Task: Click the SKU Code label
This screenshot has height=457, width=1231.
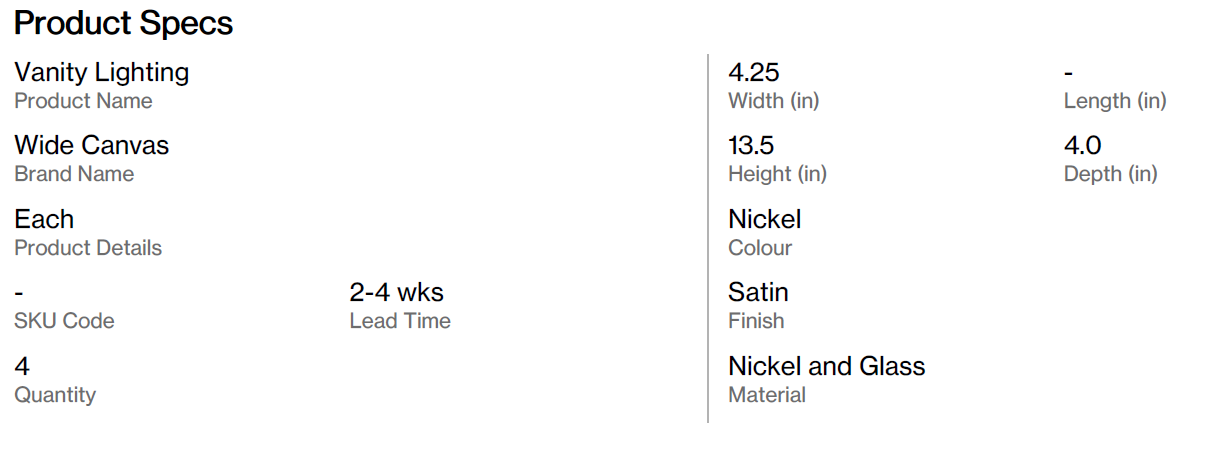Action: tap(64, 321)
